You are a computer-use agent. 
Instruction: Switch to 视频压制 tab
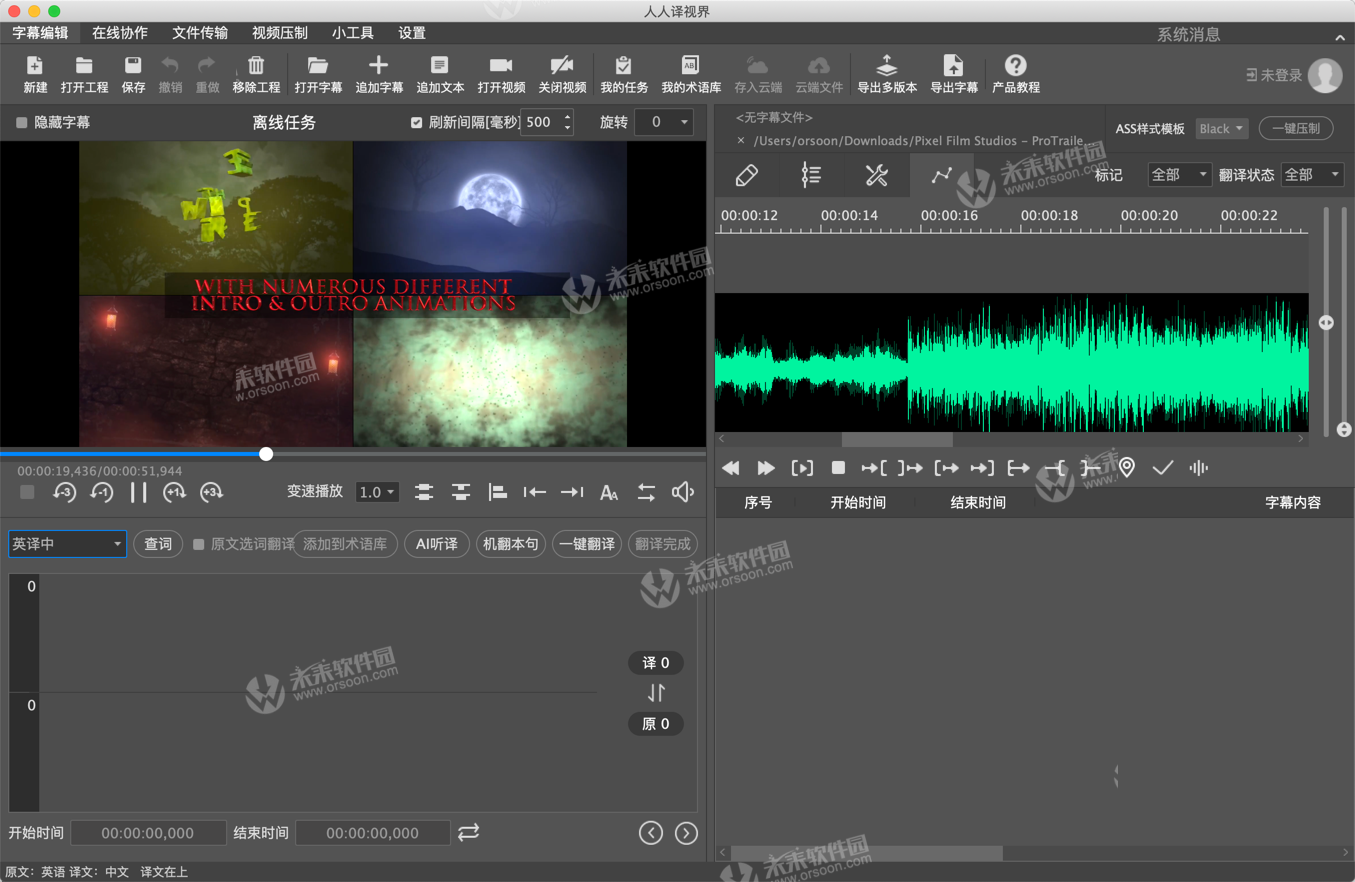tap(280, 32)
